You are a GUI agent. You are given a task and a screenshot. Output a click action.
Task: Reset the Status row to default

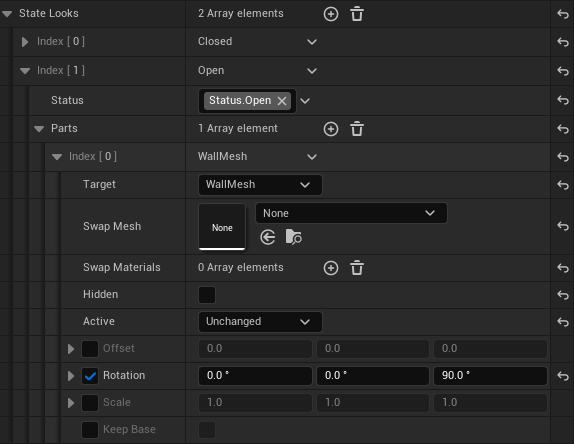click(x=563, y=100)
